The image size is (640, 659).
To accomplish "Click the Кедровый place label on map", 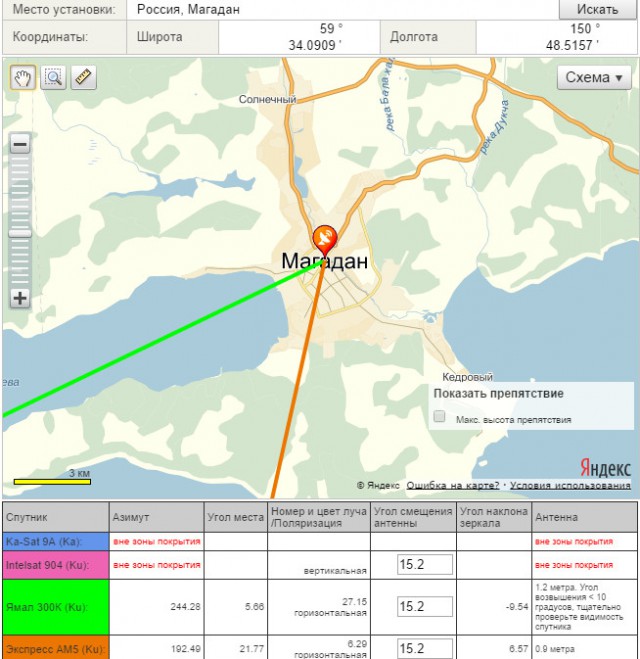I will [x=467, y=377].
